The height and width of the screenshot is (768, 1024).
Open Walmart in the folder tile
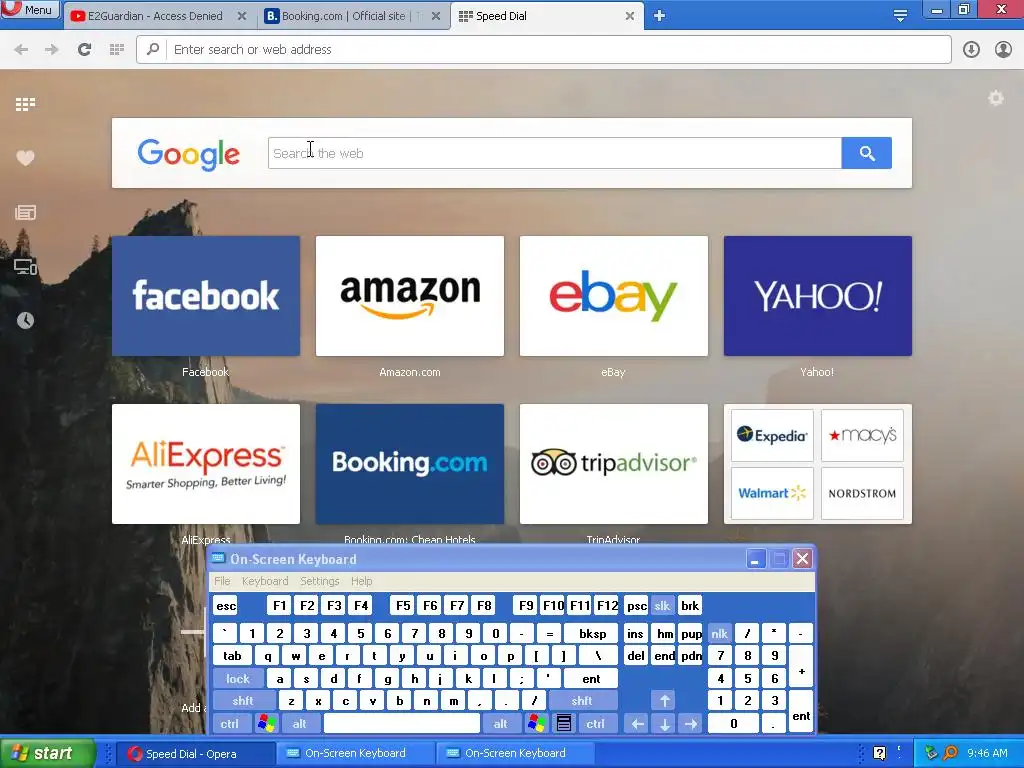click(772, 493)
